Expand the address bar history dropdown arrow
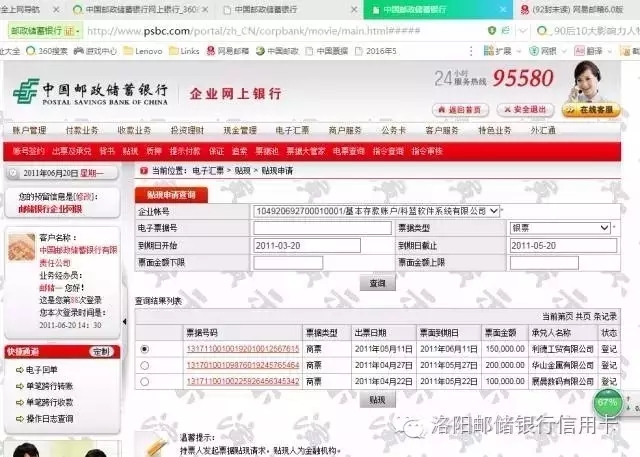The image size is (640, 457). pos(523,31)
